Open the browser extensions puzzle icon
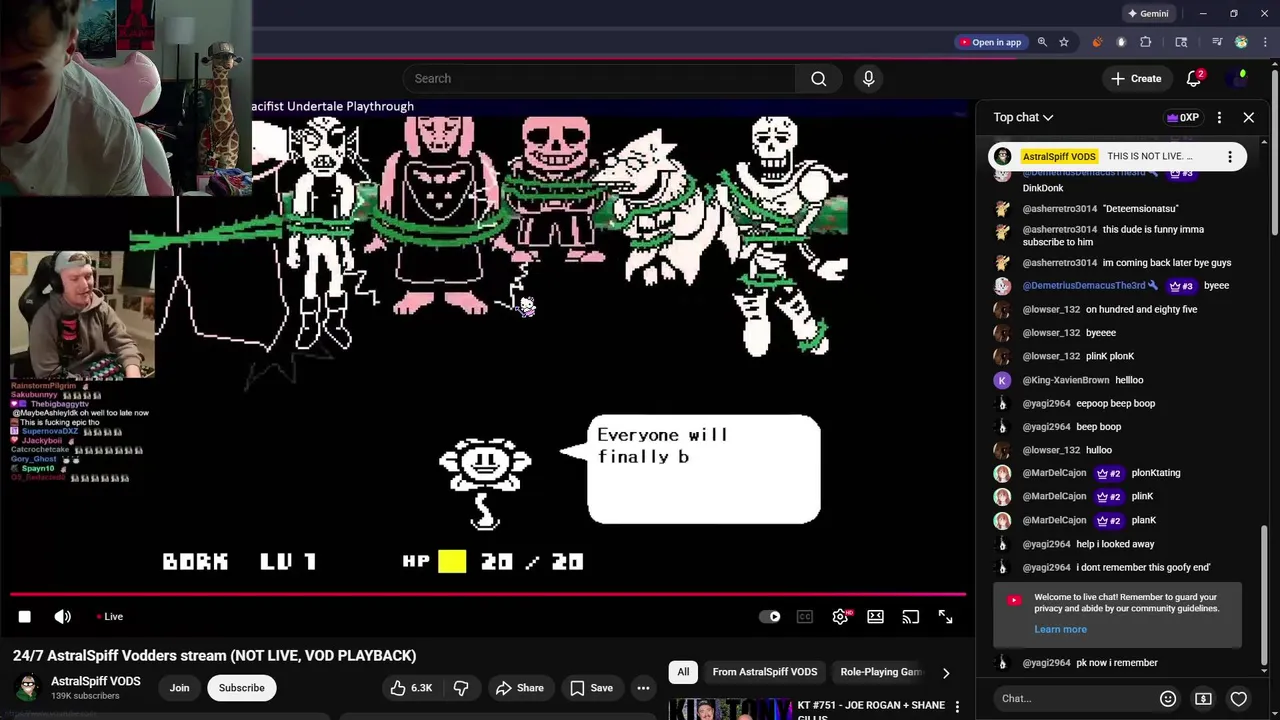 tap(1146, 42)
